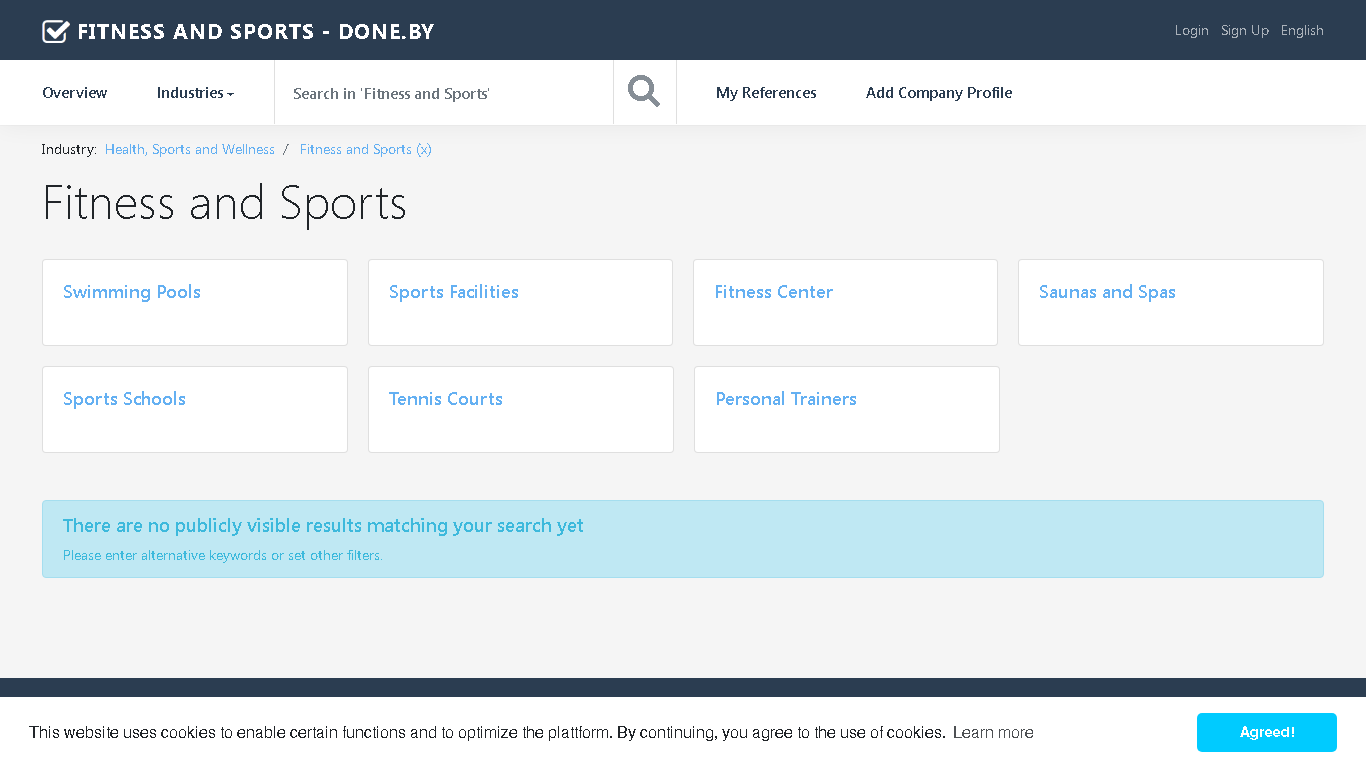This screenshot has width=1366, height=768.
Task: Click 'Please enter alternative keywords' hint text
Action: click(x=223, y=555)
